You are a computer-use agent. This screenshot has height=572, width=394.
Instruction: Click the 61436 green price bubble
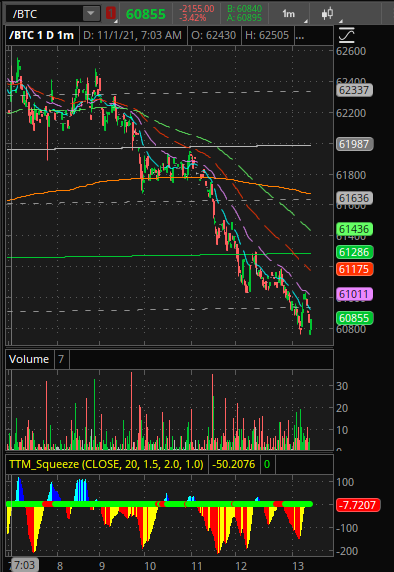pos(354,229)
